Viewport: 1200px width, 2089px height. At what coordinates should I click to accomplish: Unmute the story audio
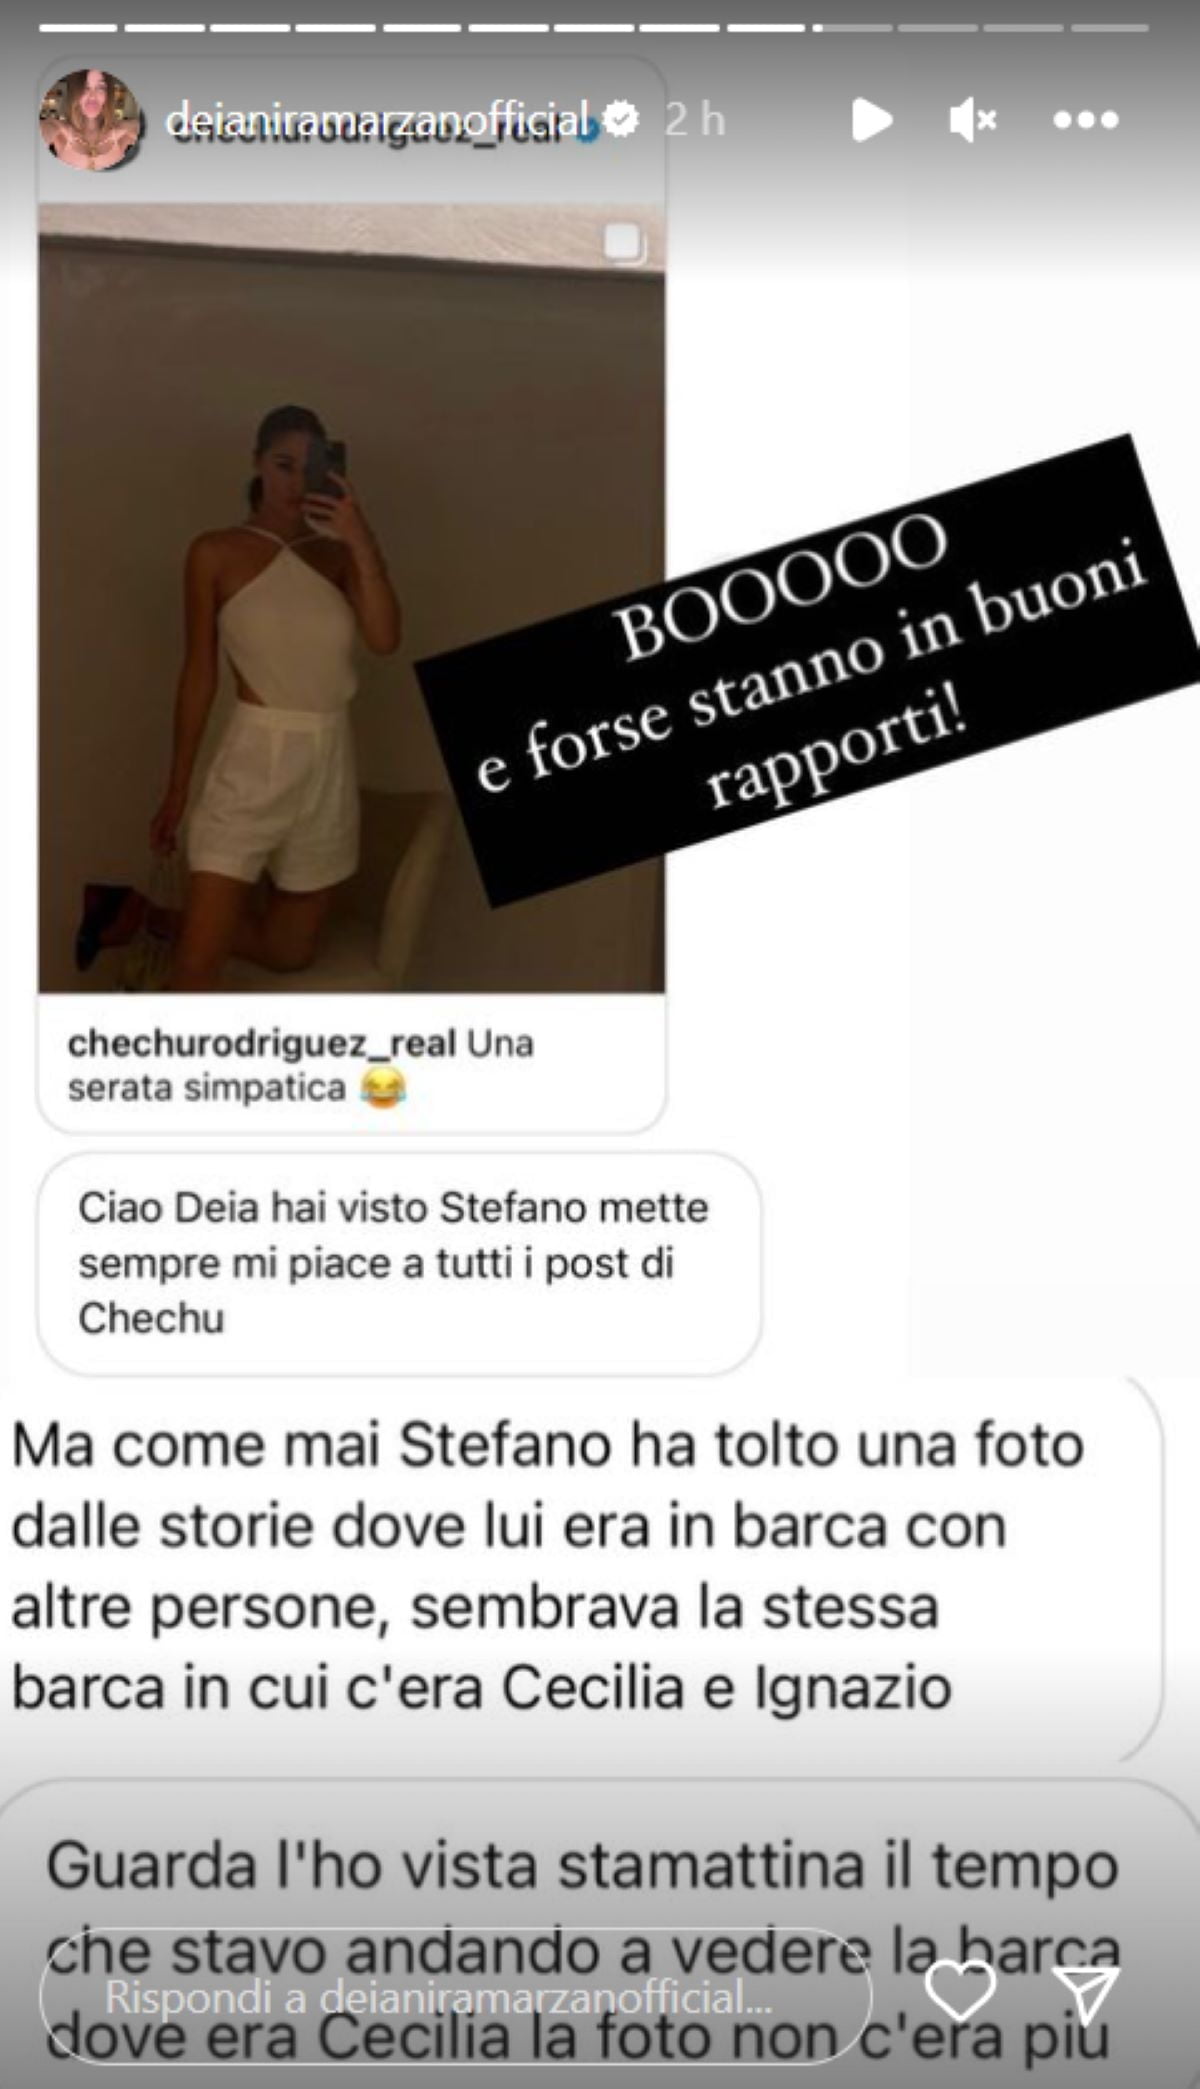tap(972, 120)
